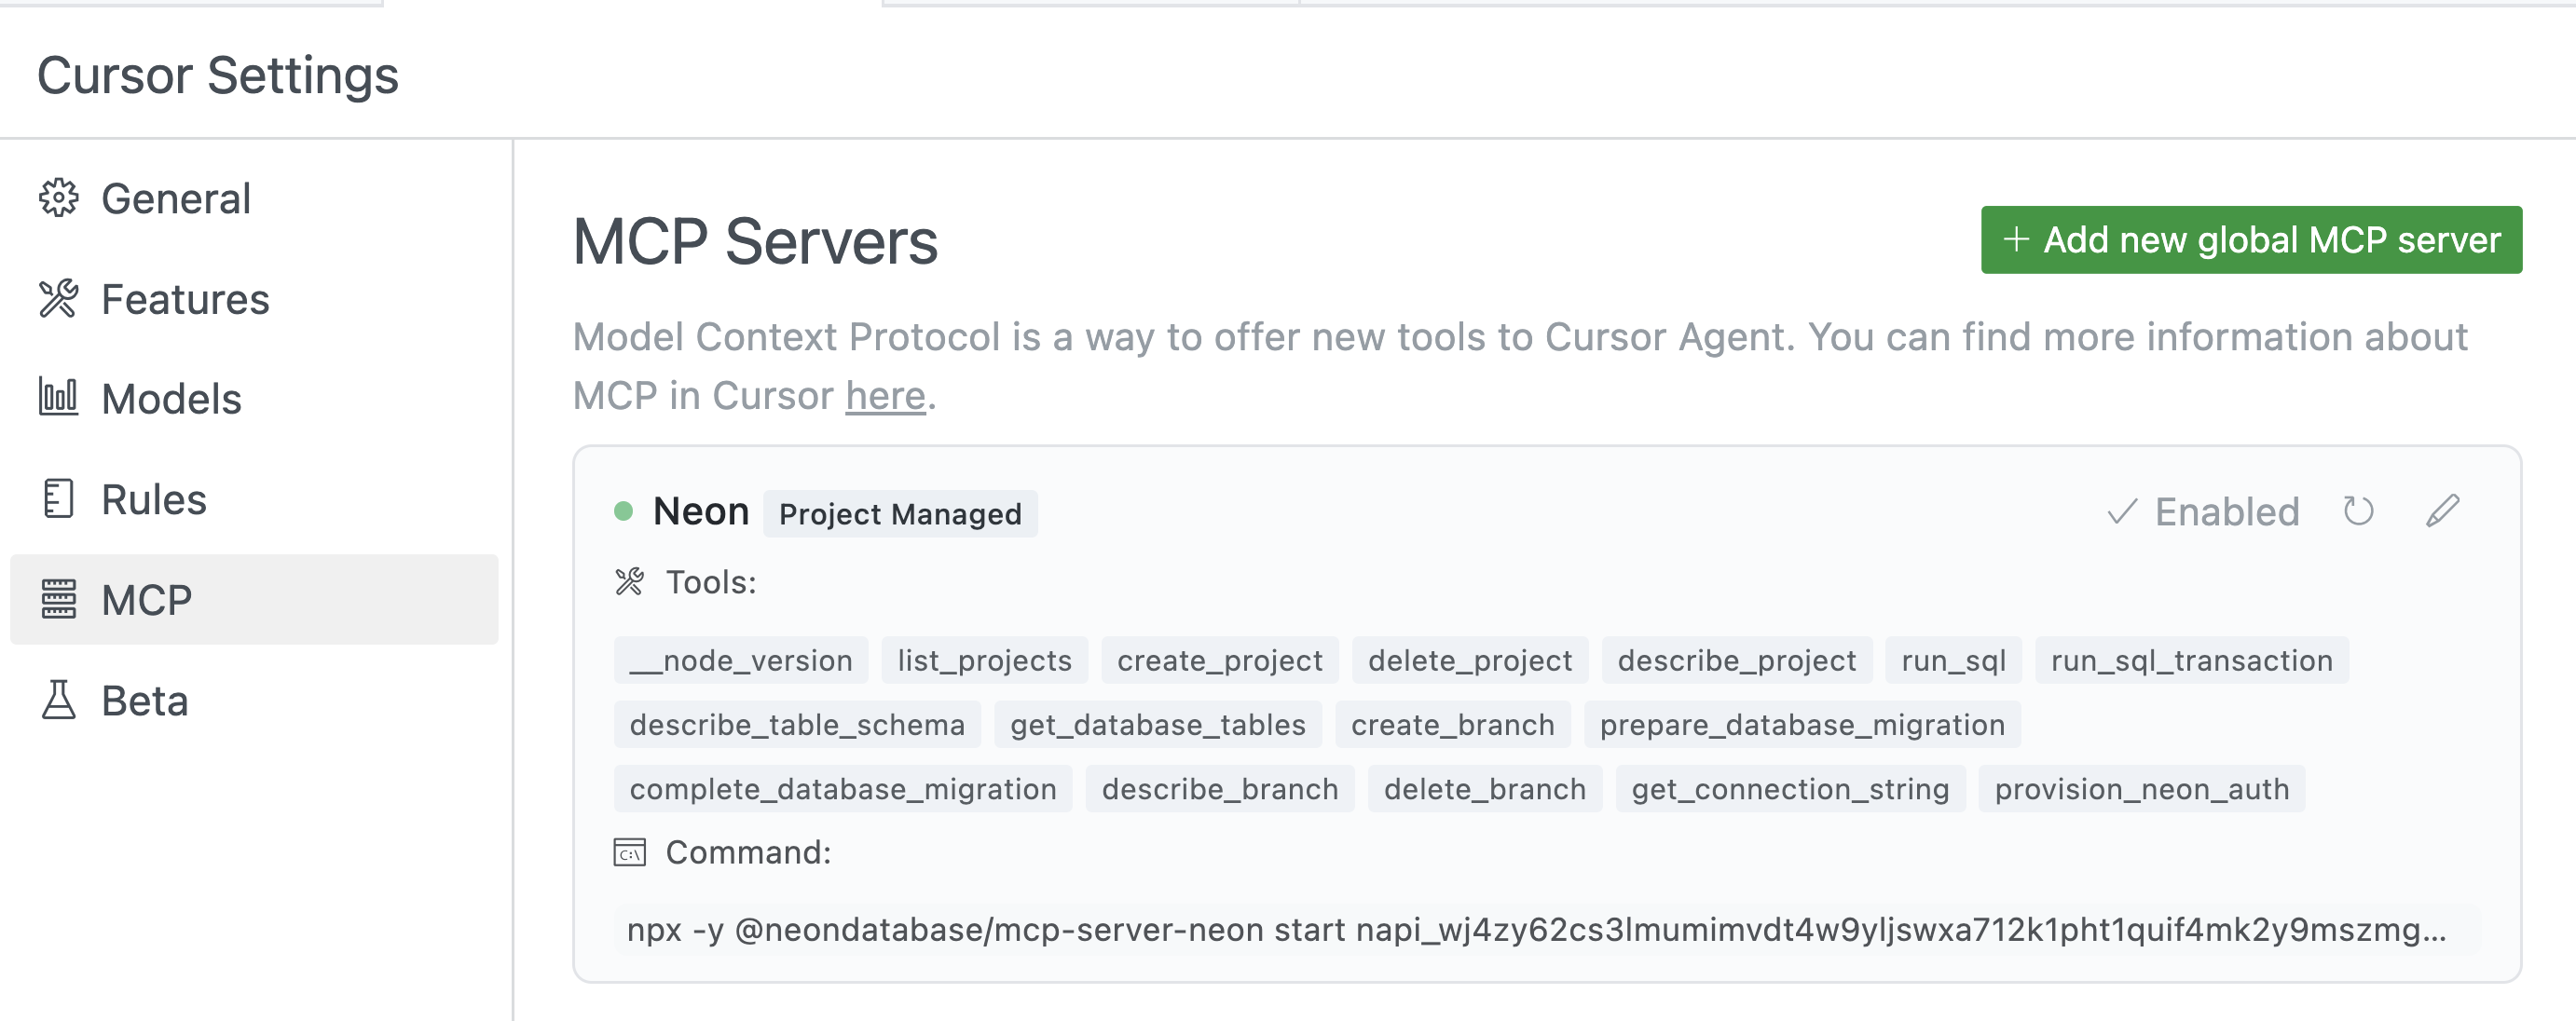Viewport: 2576px width, 1021px height.
Task: Switch to the Models settings tab
Action: click(x=171, y=399)
